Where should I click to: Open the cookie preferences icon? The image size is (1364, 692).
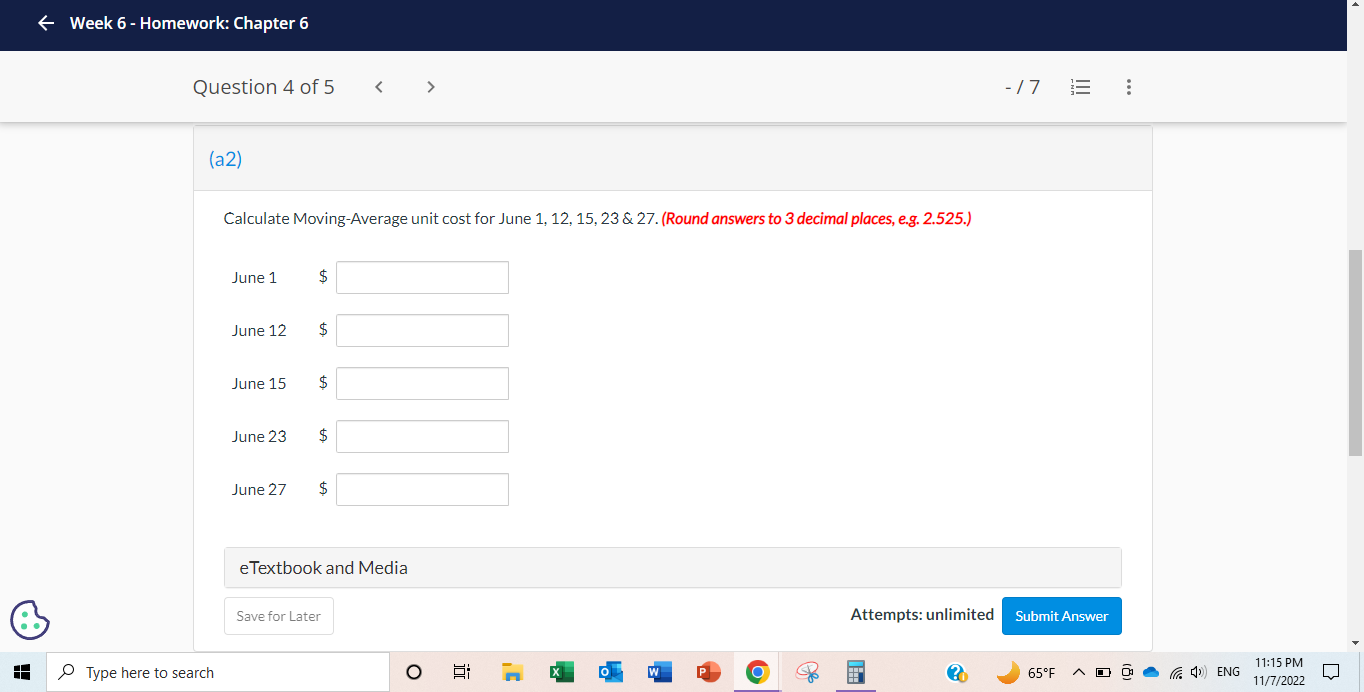click(x=30, y=619)
